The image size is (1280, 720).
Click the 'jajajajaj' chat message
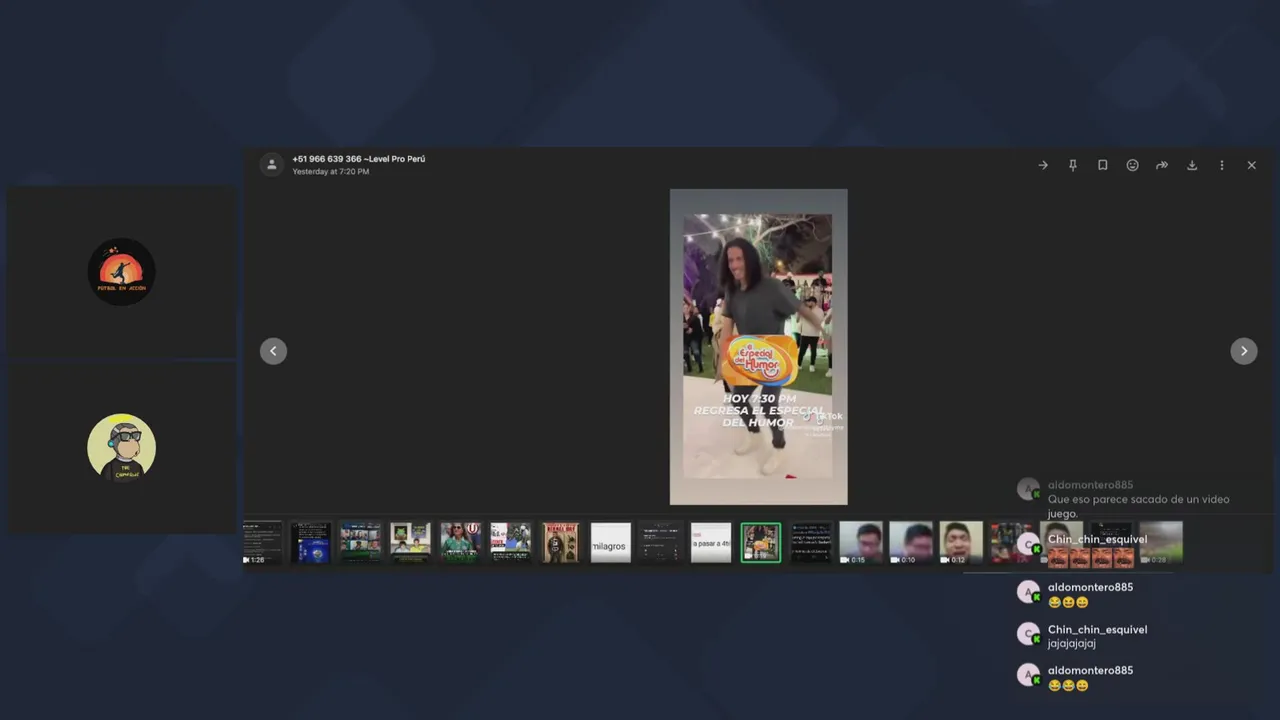tap(1072, 644)
